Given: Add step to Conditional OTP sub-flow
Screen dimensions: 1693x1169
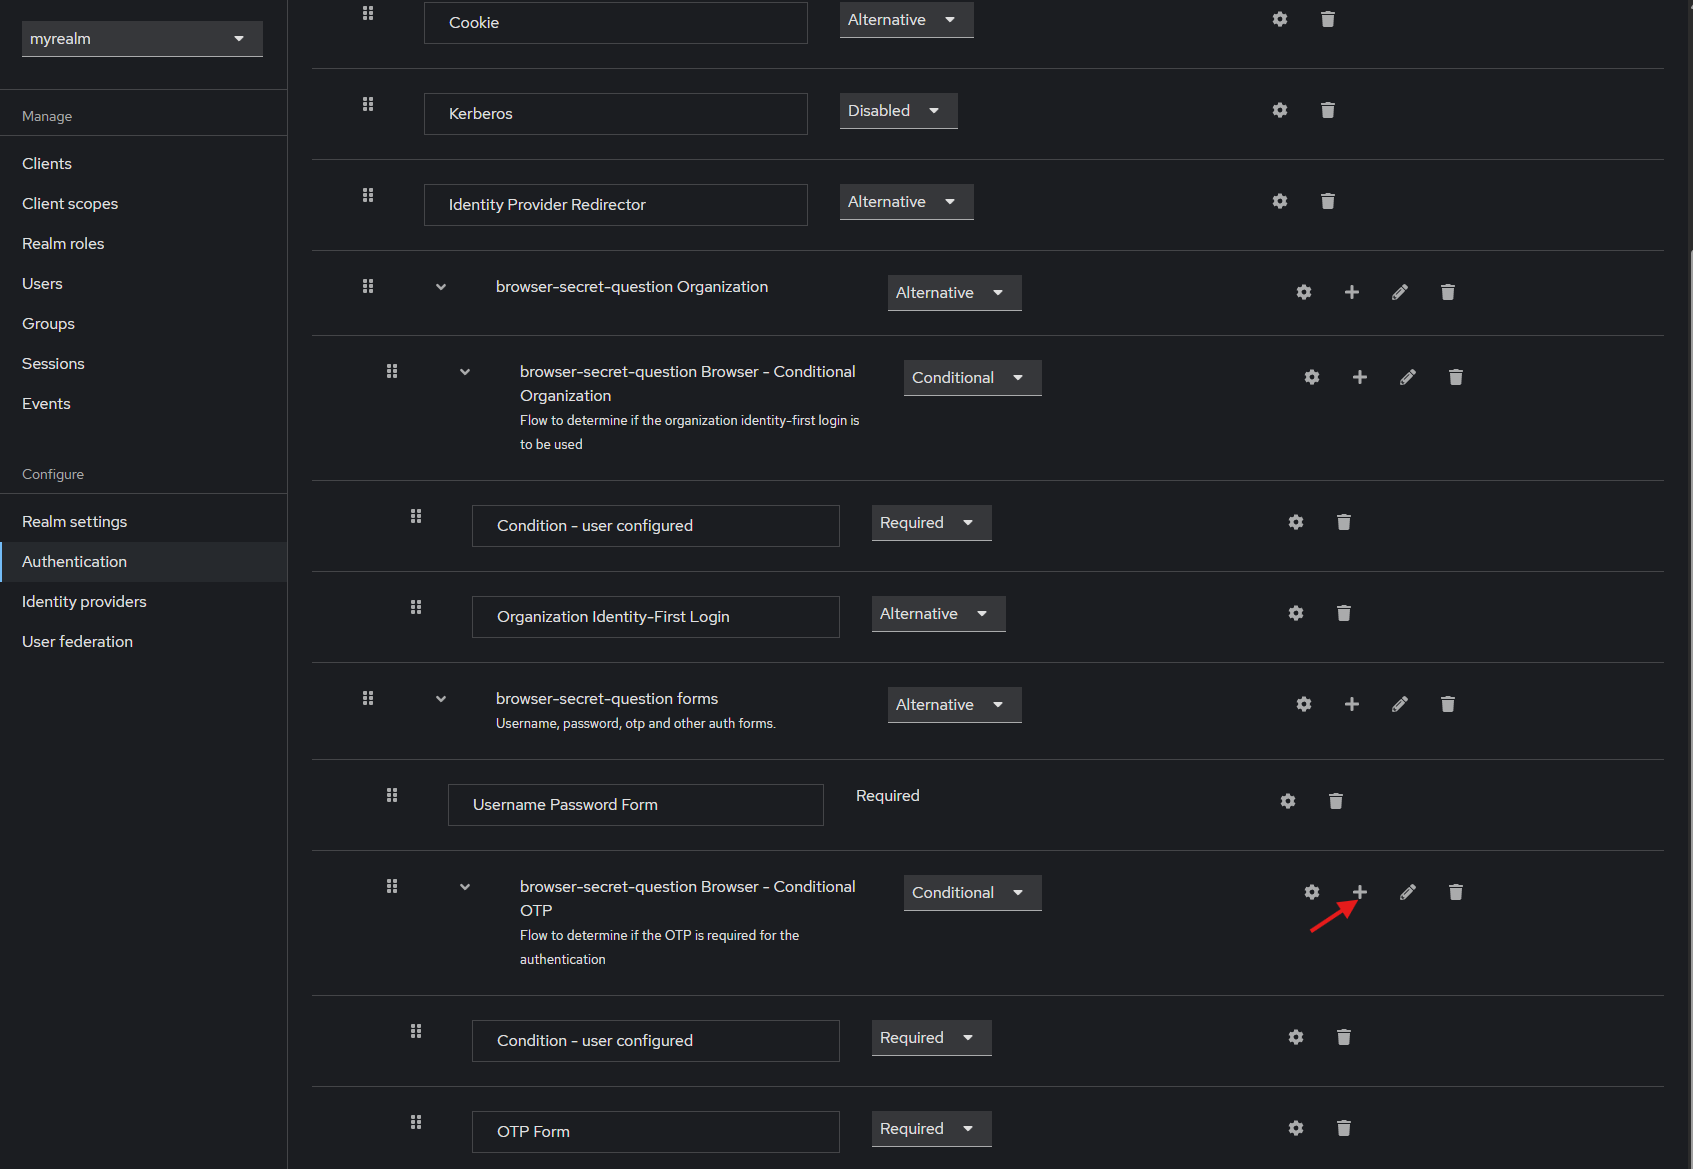Looking at the screenshot, I should 1359,892.
